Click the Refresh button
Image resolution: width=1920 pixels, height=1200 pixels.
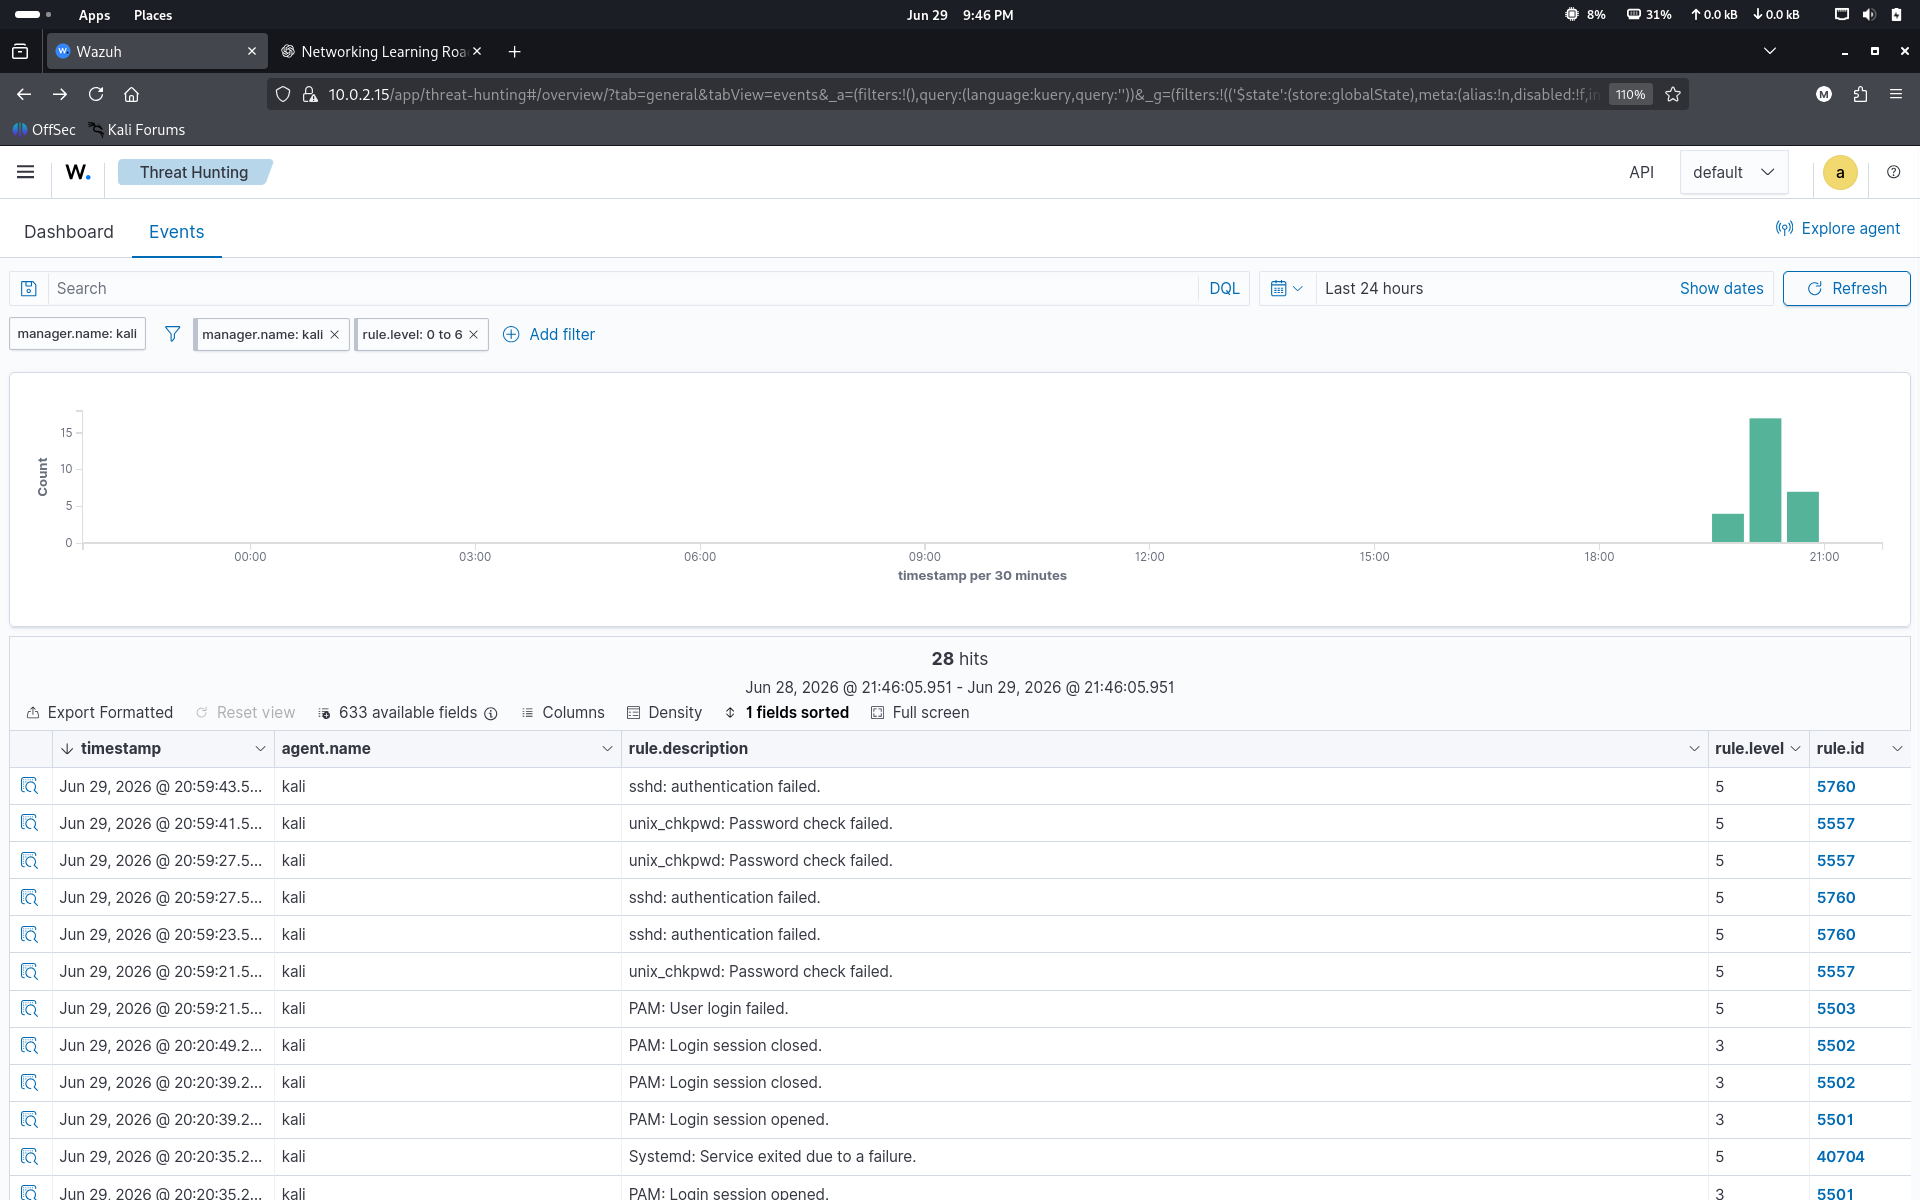[x=1846, y=289]
